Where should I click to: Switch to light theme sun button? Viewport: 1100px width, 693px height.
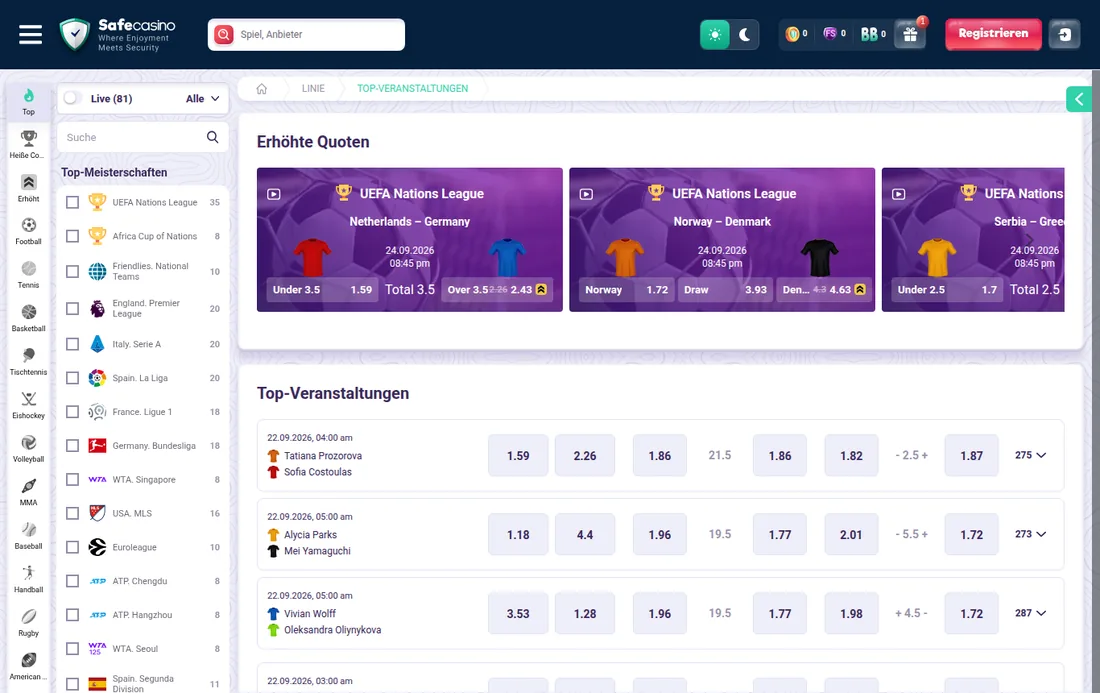[x=715, y=34]
